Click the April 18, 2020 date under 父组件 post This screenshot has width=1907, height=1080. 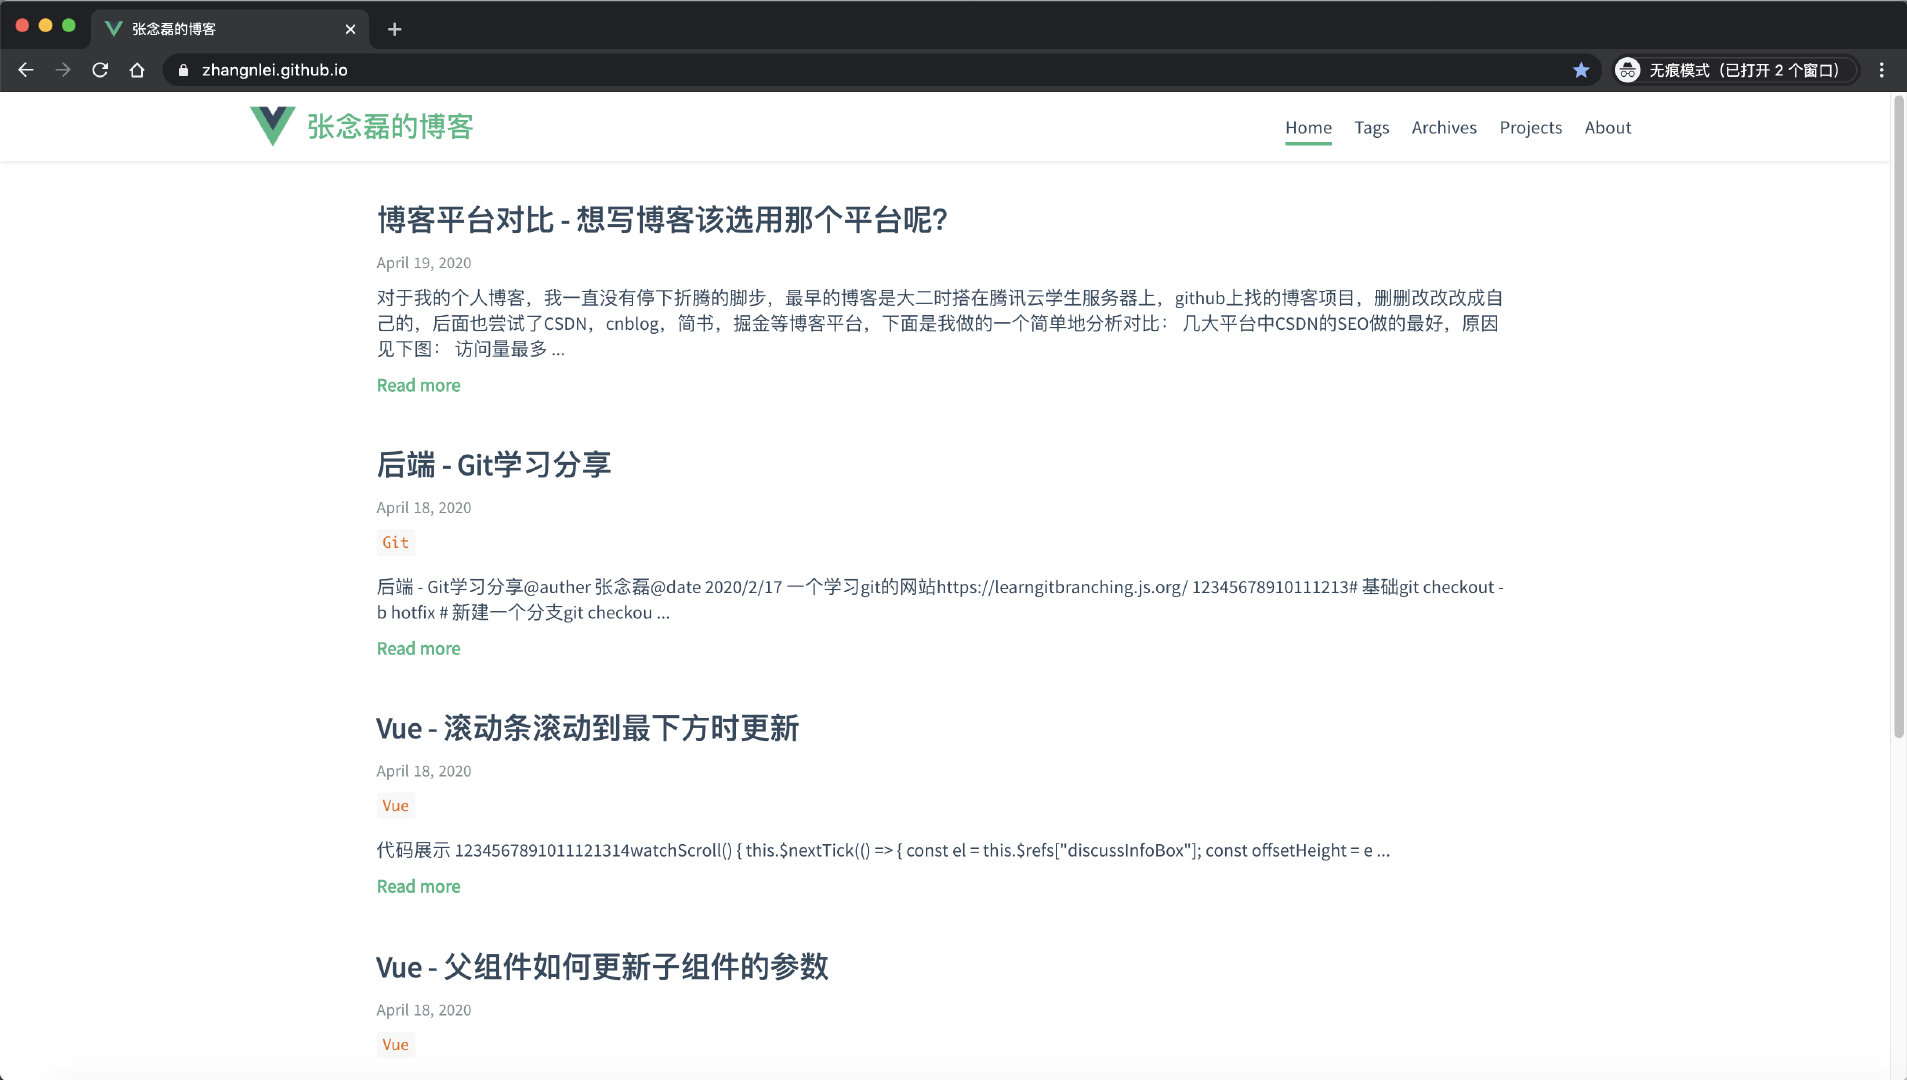click(424, 1010)
